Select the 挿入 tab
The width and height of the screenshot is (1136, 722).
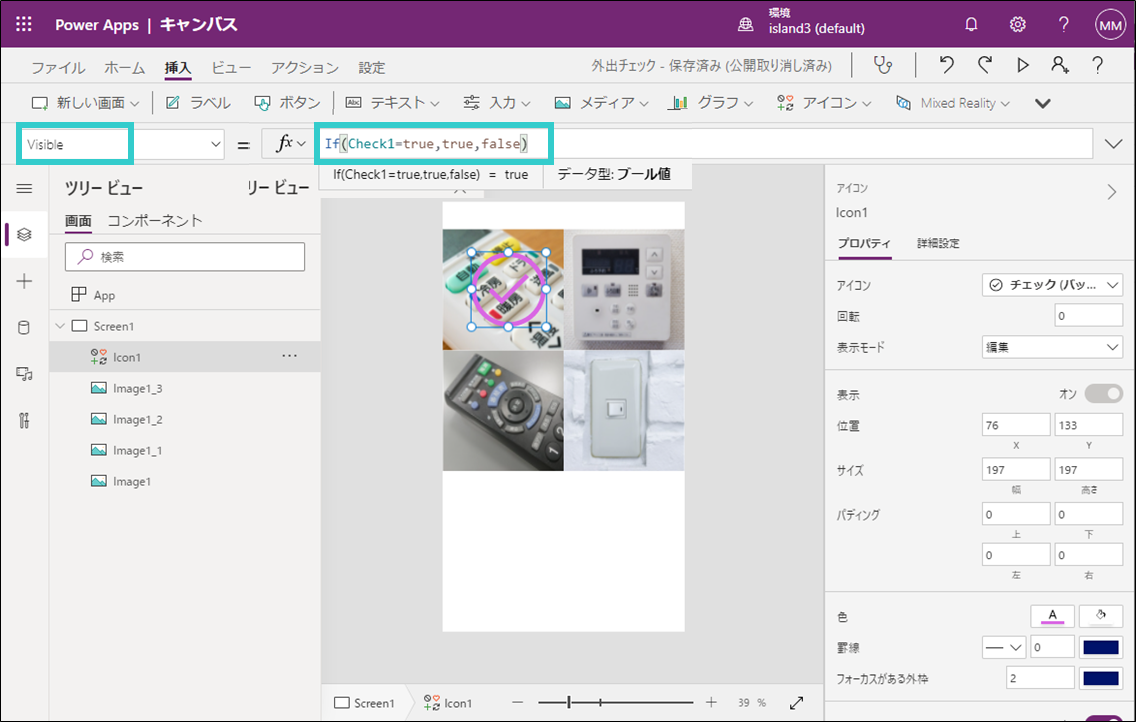(x=178, y=67)
